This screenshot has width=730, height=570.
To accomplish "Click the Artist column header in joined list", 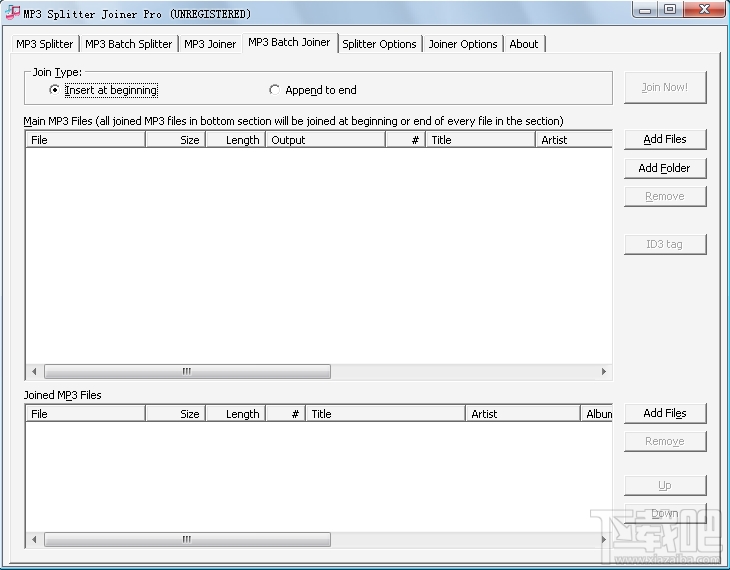I will click(523, 414).
